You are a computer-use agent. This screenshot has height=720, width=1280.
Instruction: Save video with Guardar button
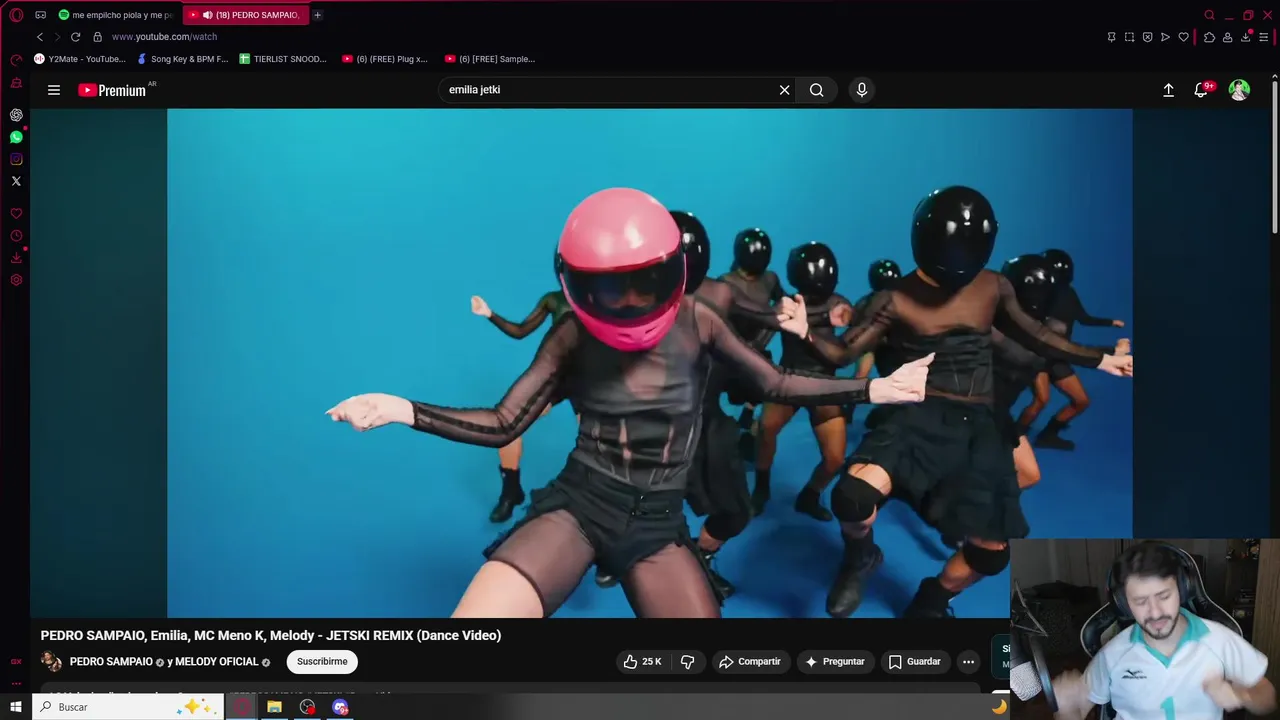pos(915,662)
